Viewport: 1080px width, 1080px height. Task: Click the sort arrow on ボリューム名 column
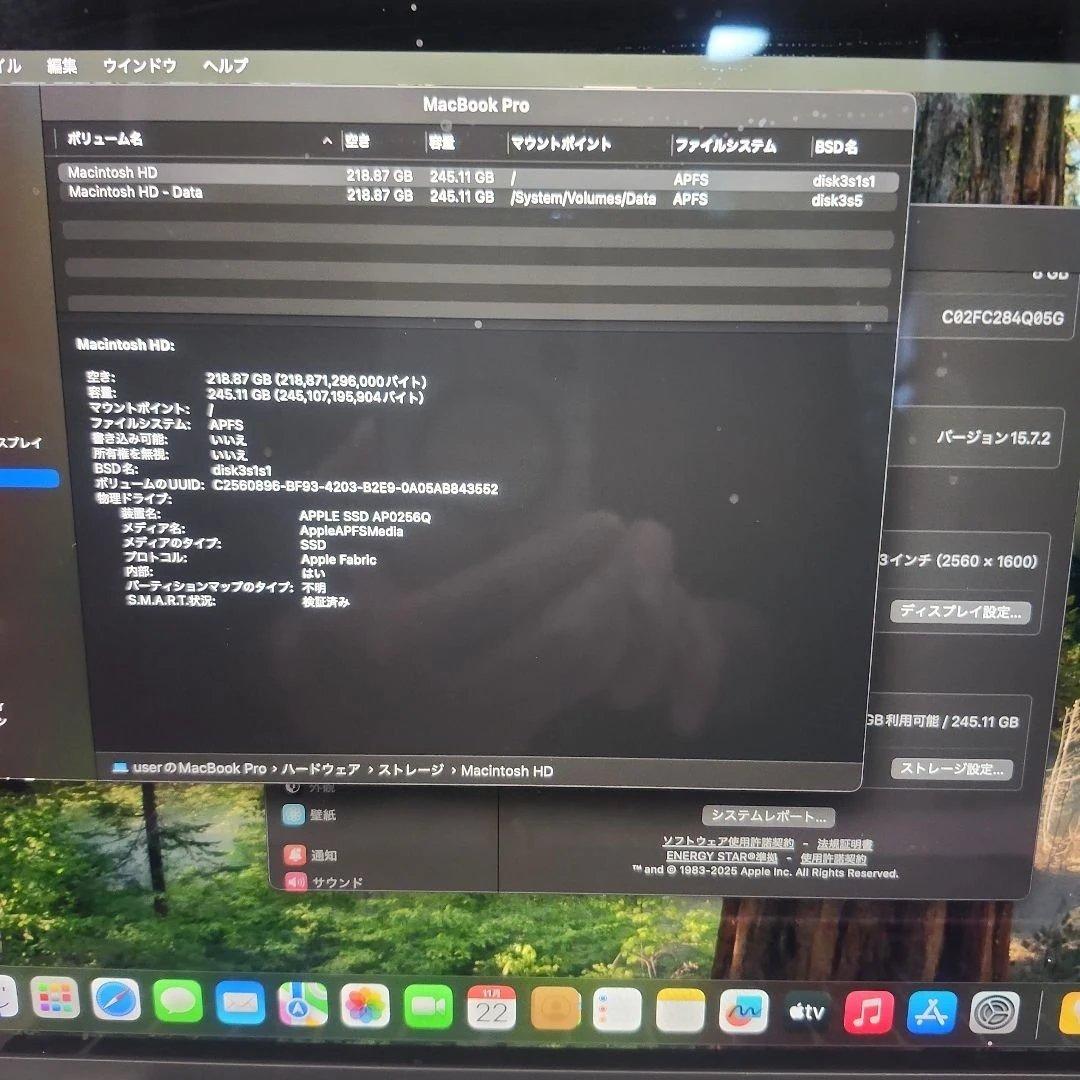[326, 141]
